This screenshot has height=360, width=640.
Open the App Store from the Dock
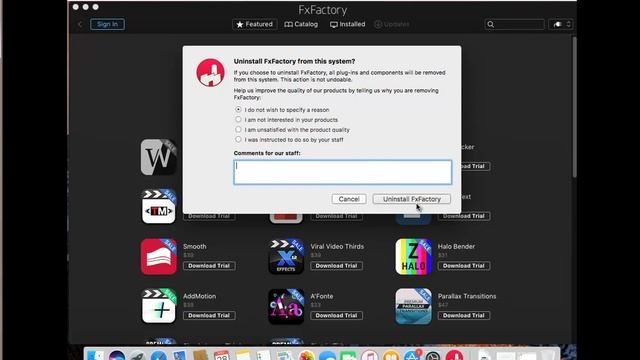tap(412, 355)
